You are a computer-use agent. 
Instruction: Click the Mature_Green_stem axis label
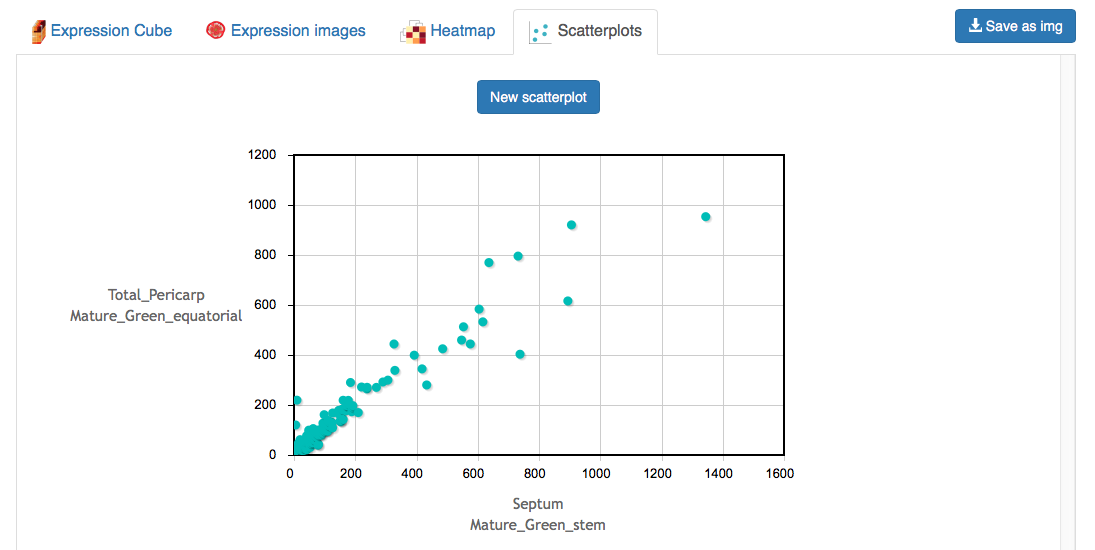(x=538, y=525)
